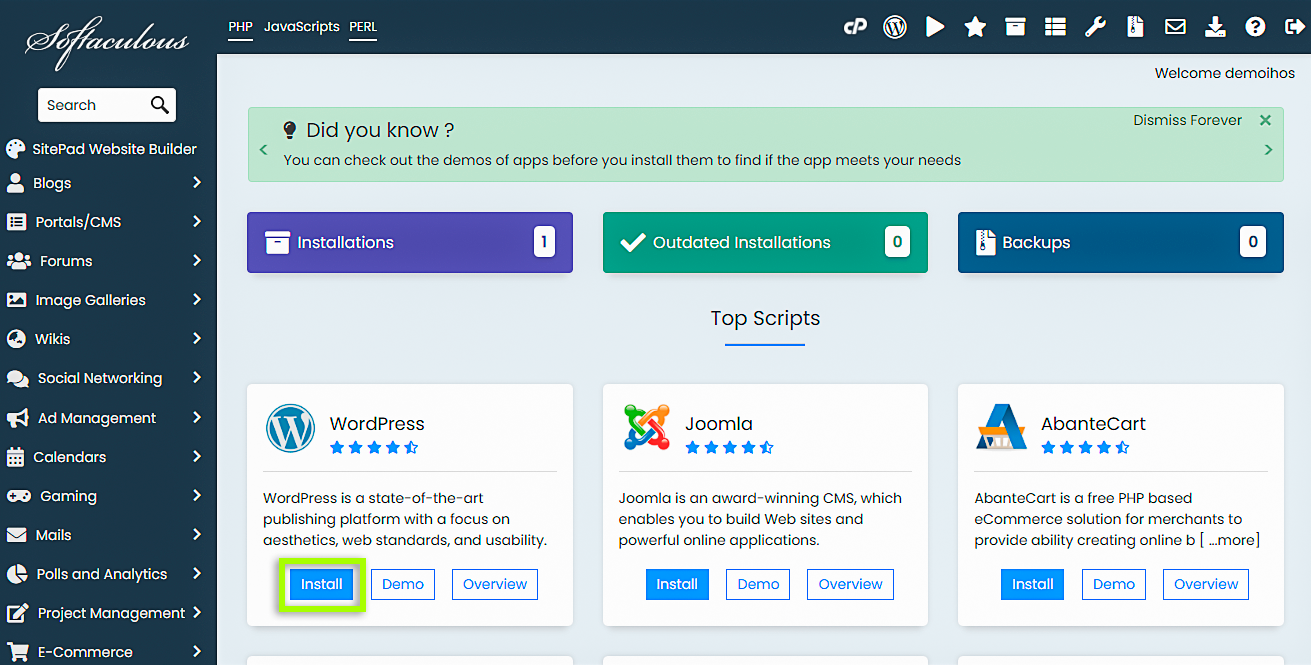The width and height of the screenshot is (1311, 665).
Task: Open the Joomla Overview
Action: tap(850, 584)
